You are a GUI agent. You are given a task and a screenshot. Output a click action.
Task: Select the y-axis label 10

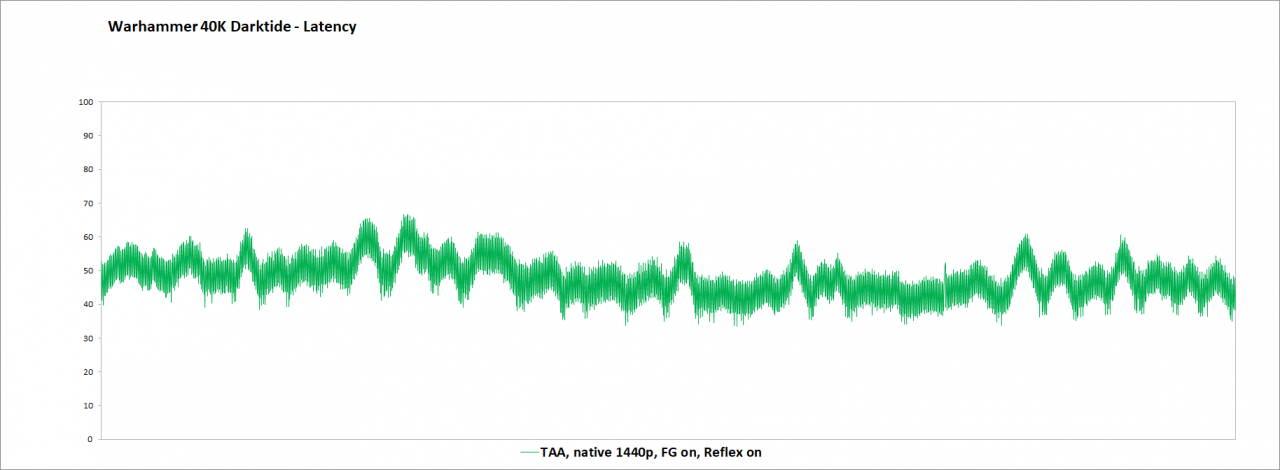coord(88,405)
